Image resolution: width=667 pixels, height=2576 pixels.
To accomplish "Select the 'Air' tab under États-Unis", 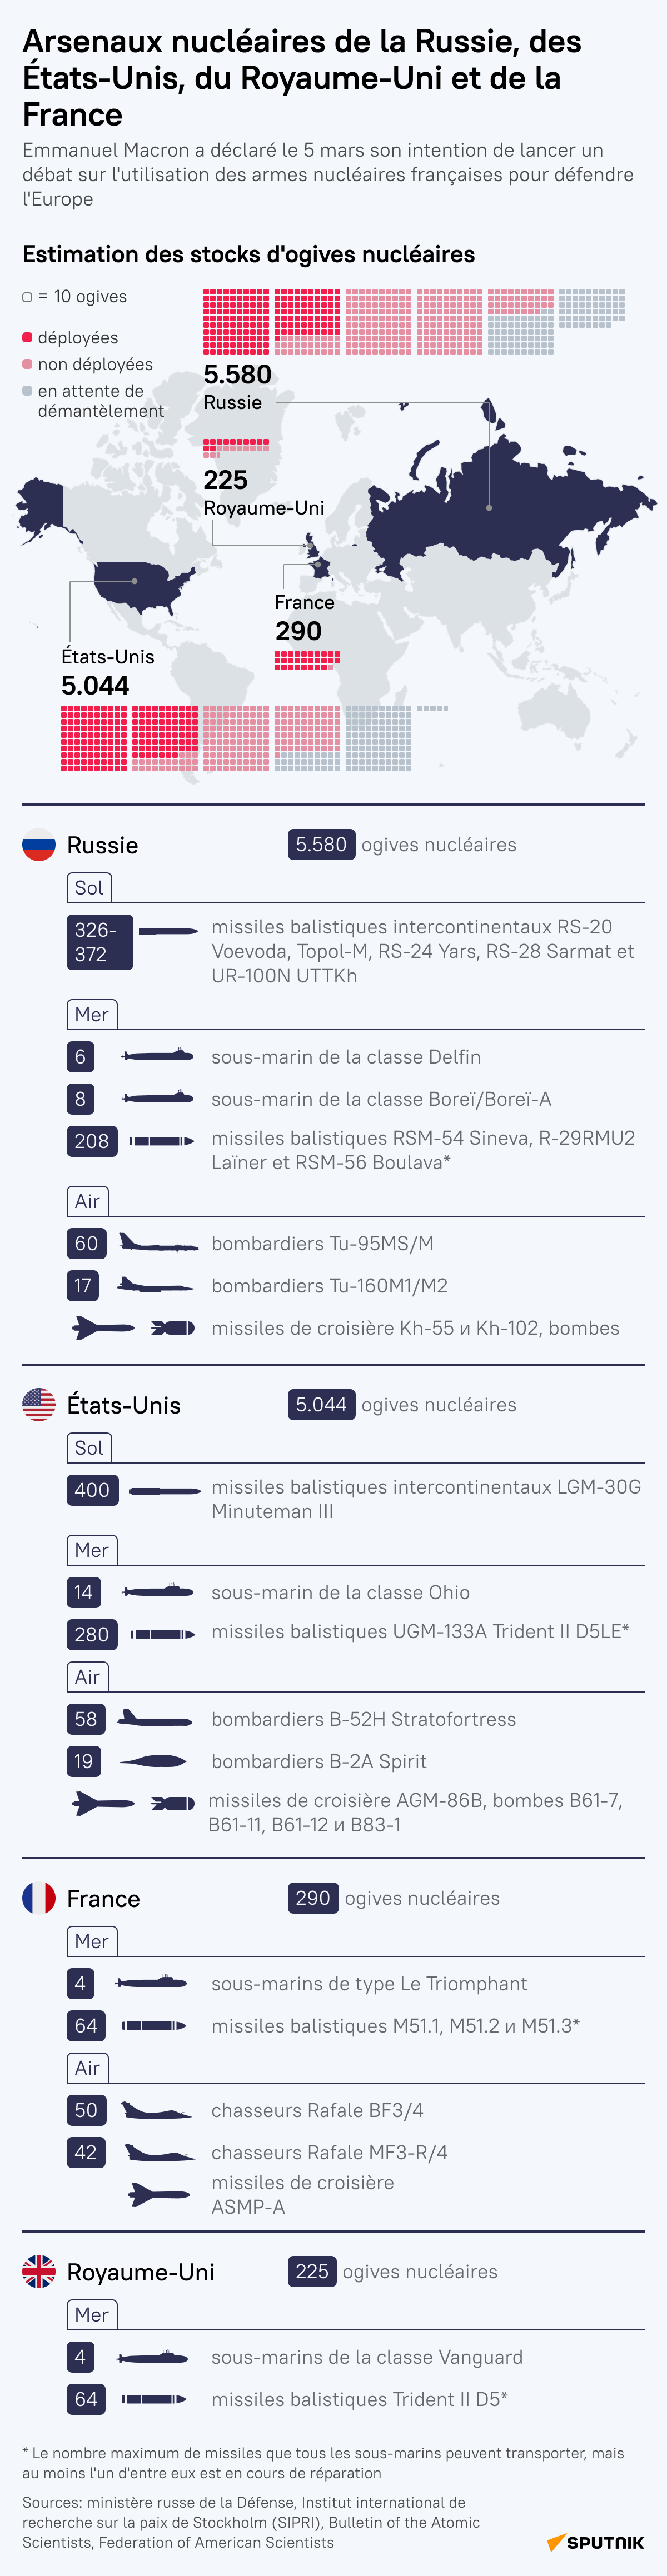I will tap(88, 1677).
